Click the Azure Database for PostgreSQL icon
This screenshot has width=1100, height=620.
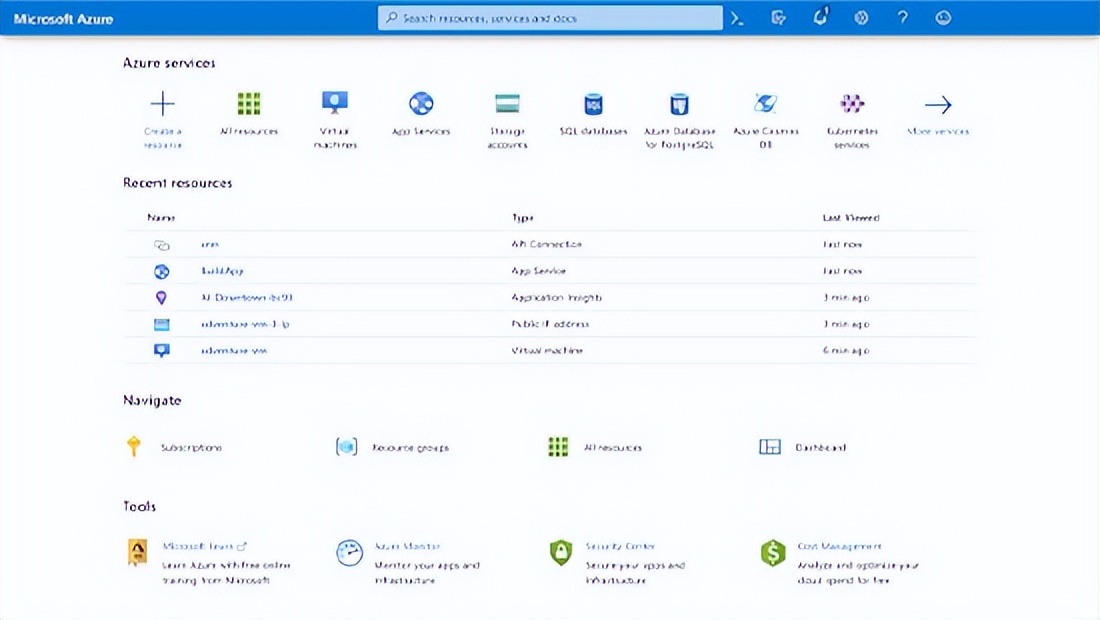679,103
